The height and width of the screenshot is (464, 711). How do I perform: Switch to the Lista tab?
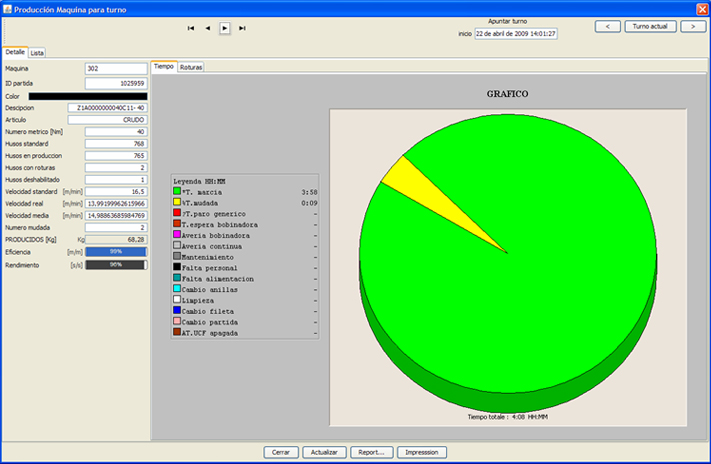(37, 53)
